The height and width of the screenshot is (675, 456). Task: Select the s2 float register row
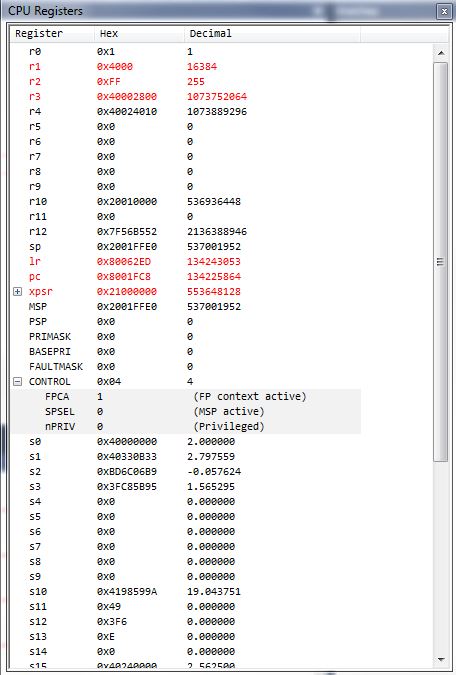coord(186,472)
